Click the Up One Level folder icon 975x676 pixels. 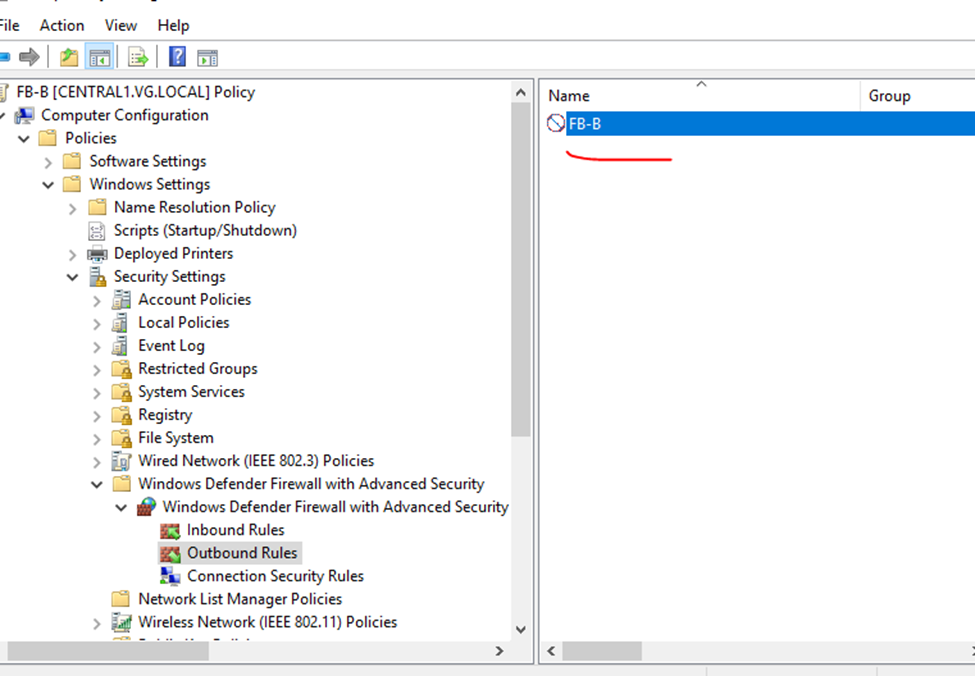point(69,57)
